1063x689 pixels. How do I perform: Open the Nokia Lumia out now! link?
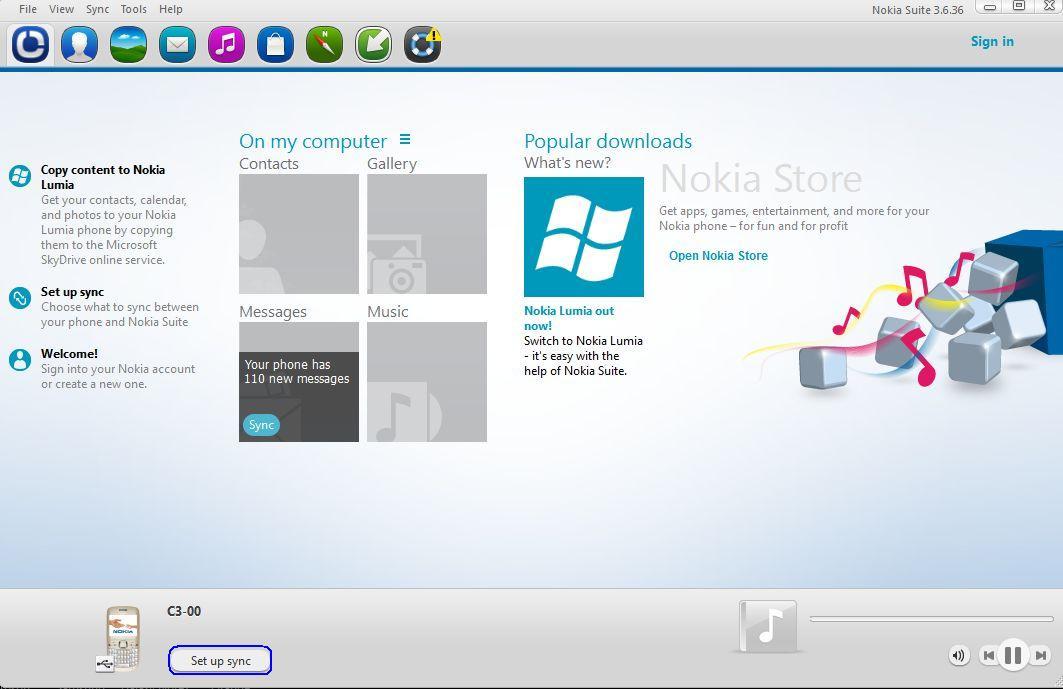tap(569, 318)
